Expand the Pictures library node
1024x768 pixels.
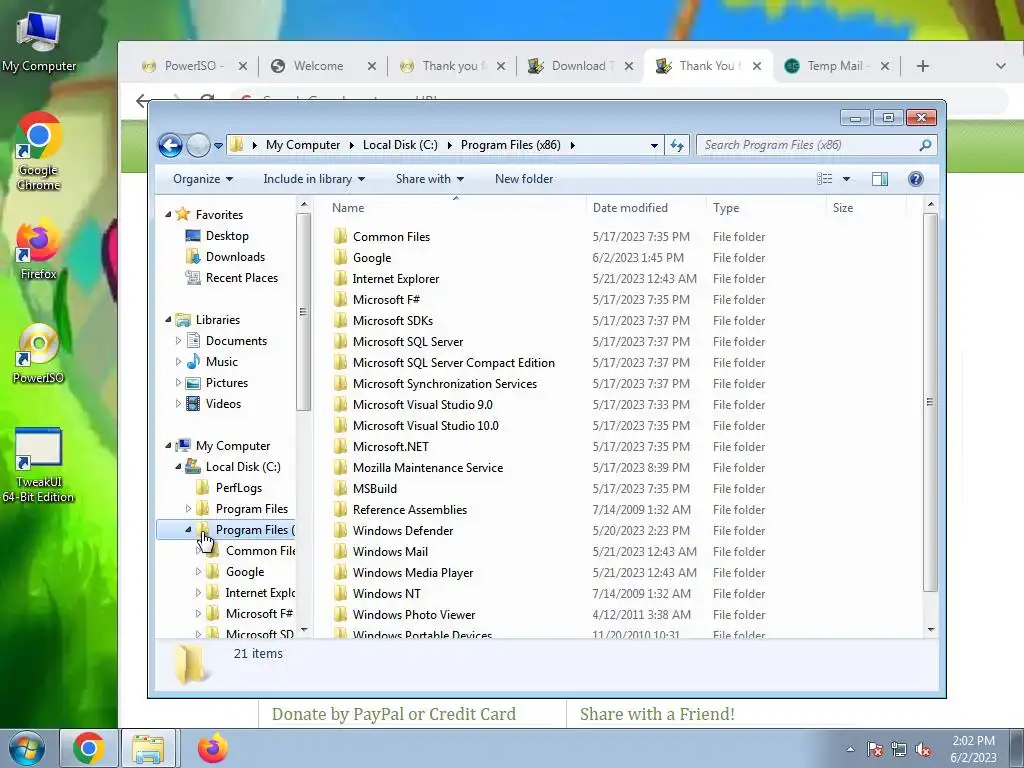178,383
